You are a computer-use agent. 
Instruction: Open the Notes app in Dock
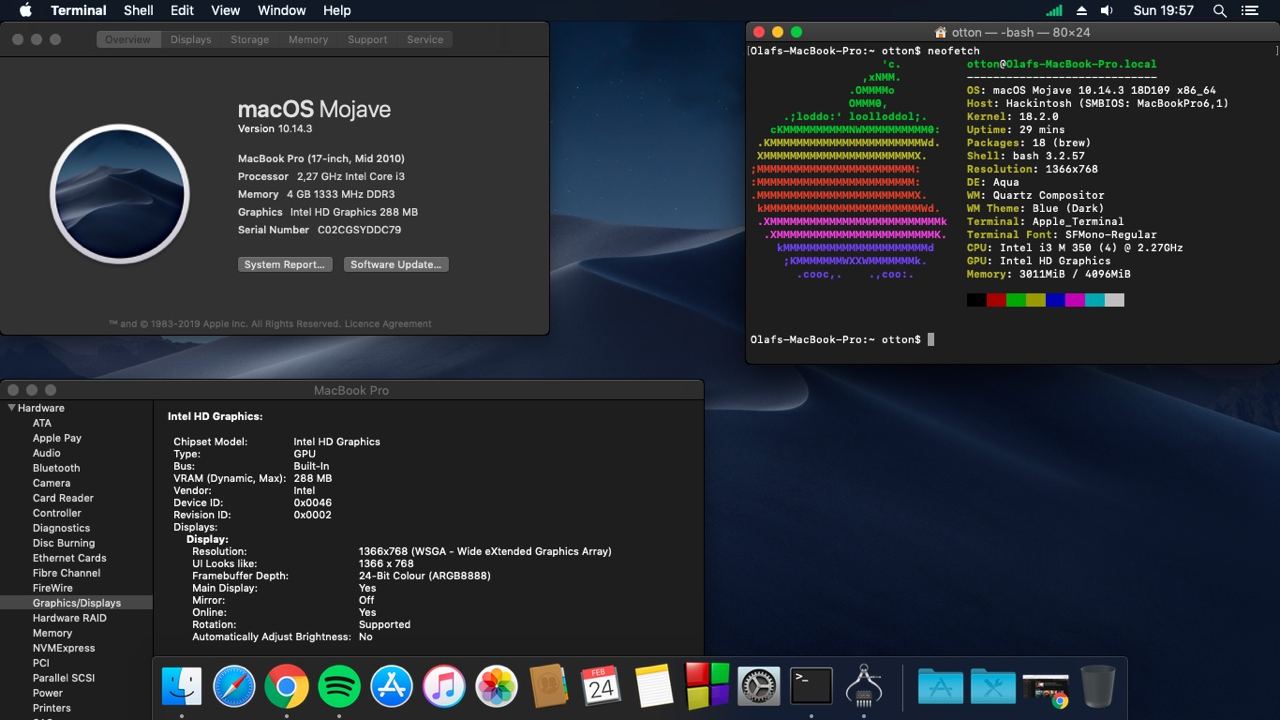(654, 687)
